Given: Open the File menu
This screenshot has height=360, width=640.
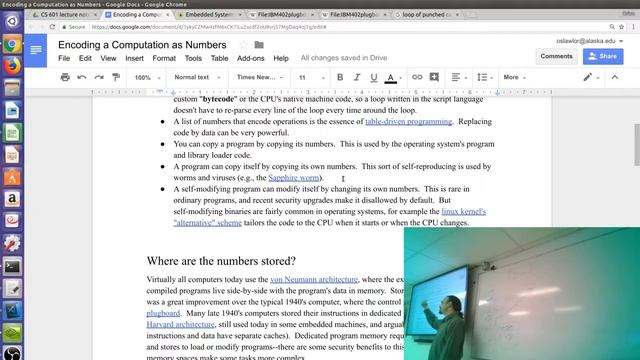Looking at the screenshot, I should coord(64,58).
